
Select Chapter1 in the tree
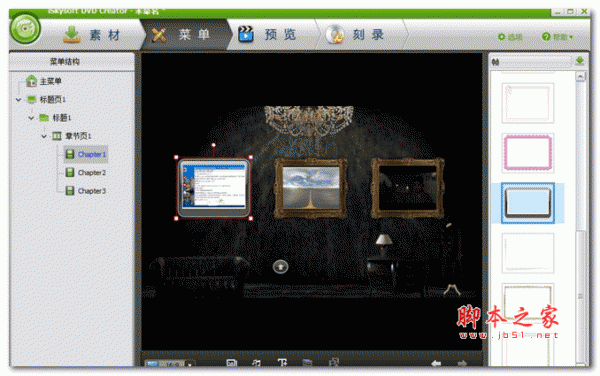86,154
